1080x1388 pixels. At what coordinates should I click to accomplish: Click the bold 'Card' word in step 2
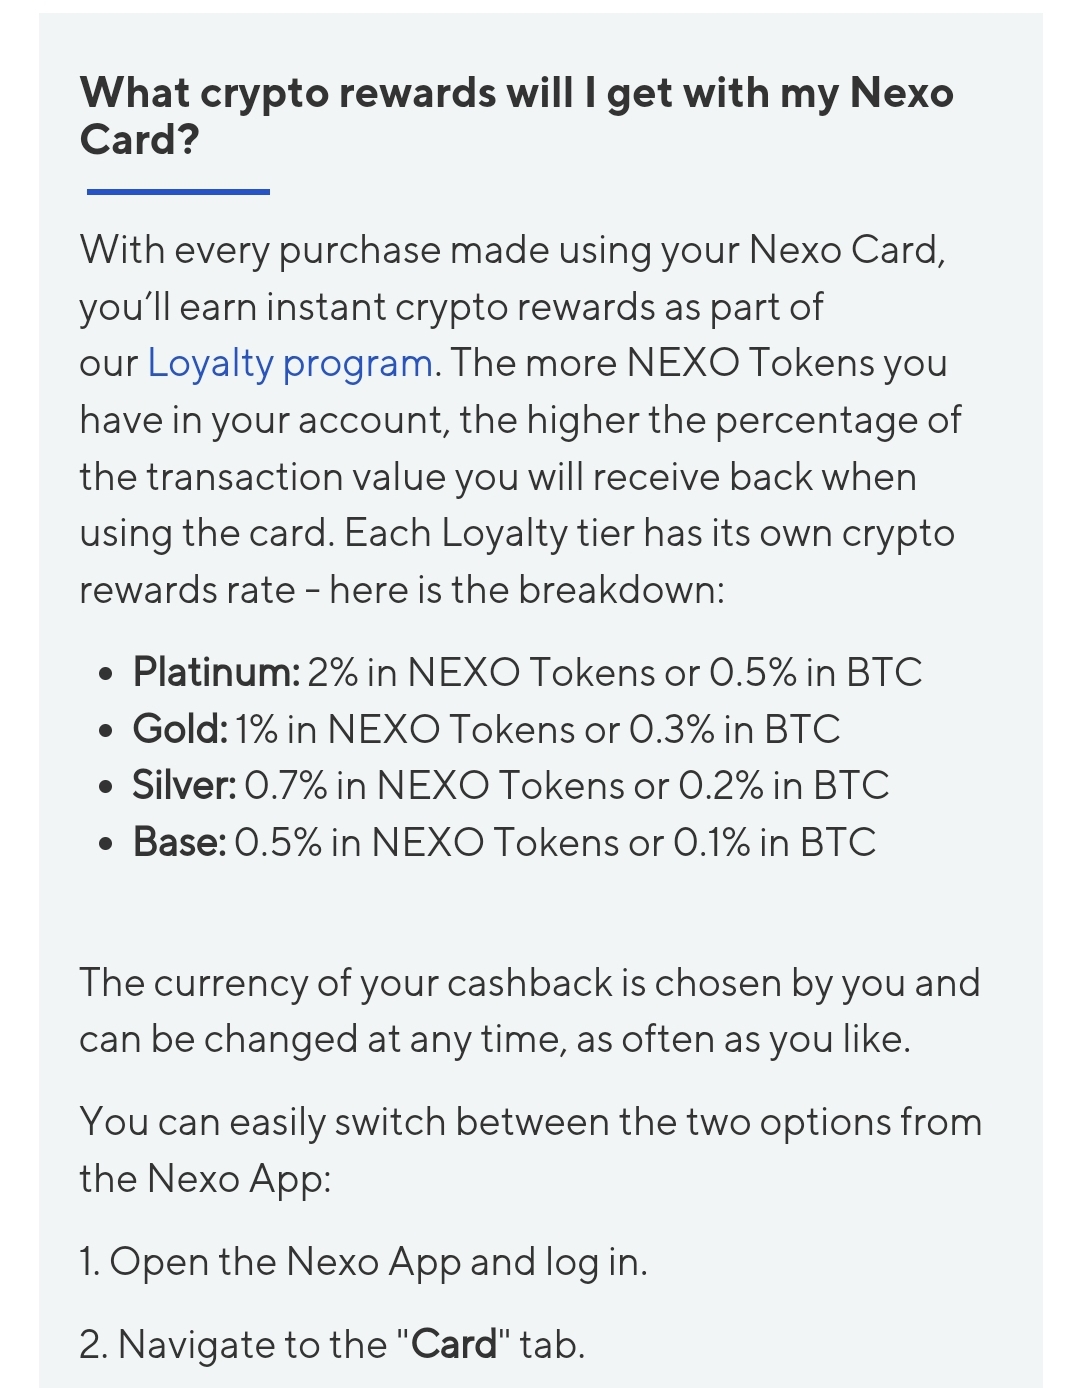tap(454, 1345)
